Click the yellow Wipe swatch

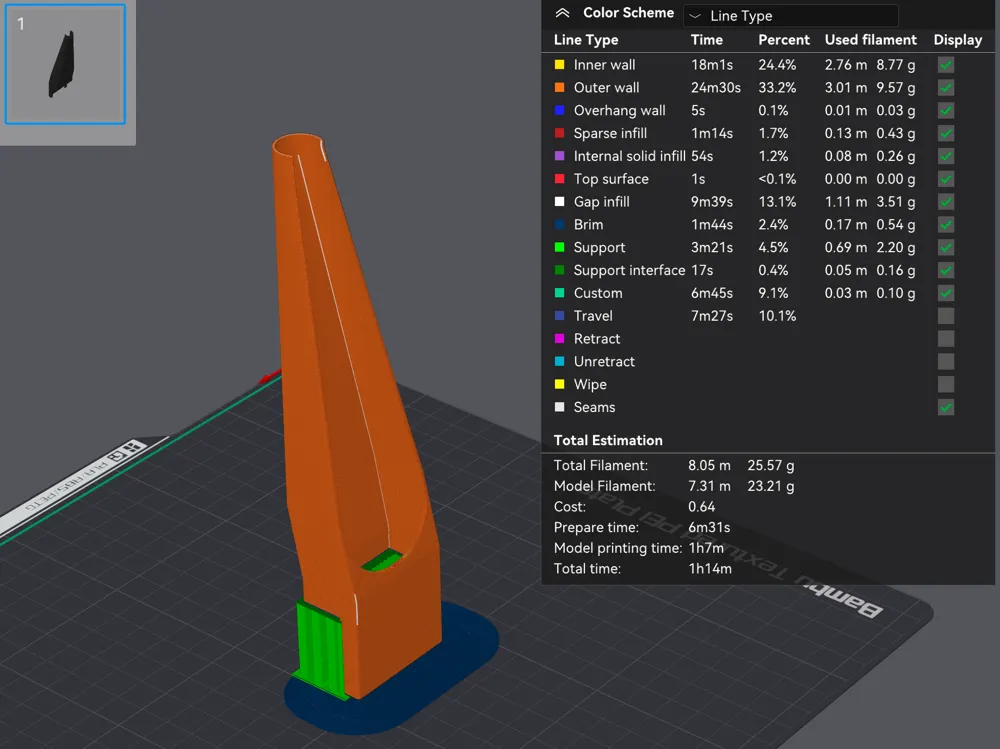pyautogui.click(x=559, y=385)
